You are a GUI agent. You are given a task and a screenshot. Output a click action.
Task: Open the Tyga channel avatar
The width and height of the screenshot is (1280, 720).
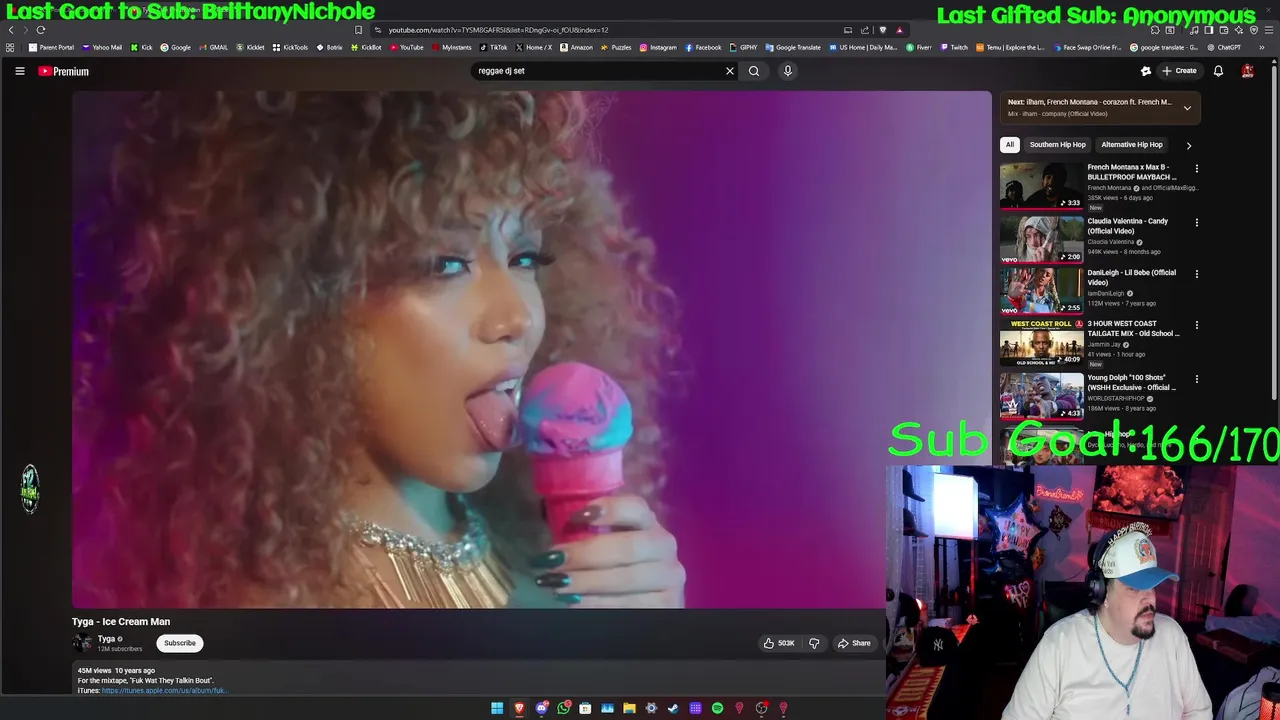tap(82, 643)
